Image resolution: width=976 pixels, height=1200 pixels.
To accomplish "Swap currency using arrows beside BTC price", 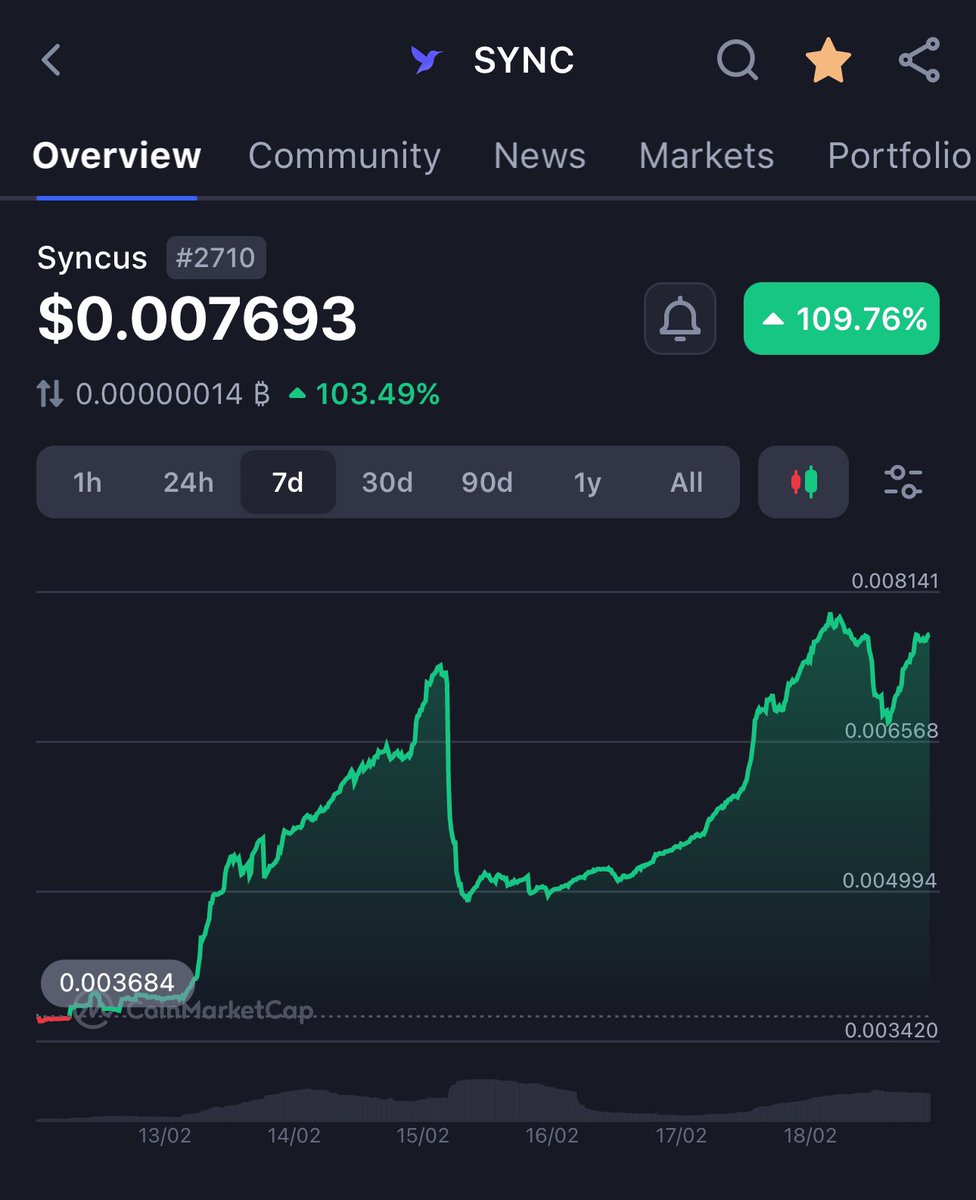I will pyautogui.click(x=50, y=394).
